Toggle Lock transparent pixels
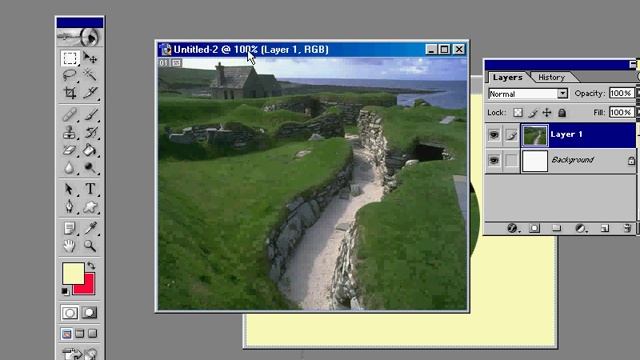 (x=518, y=113)
